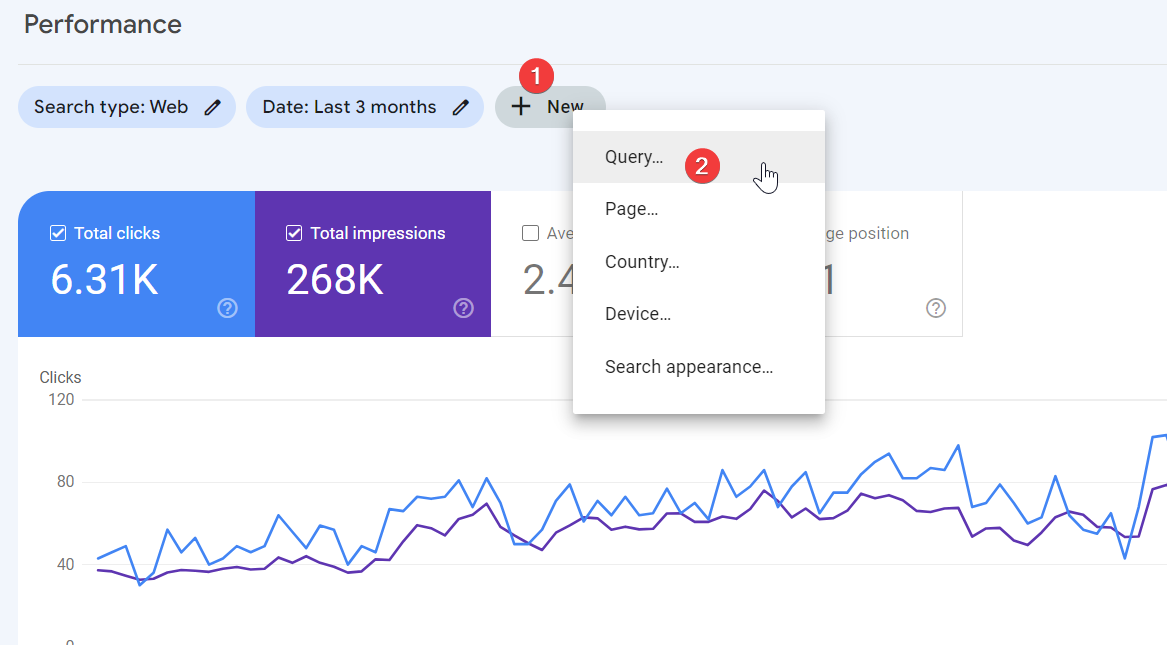Edit the Search type: Web filter pencil icon
The image size is (1167, 645).
pyautogui.click(x=213, y=107)
